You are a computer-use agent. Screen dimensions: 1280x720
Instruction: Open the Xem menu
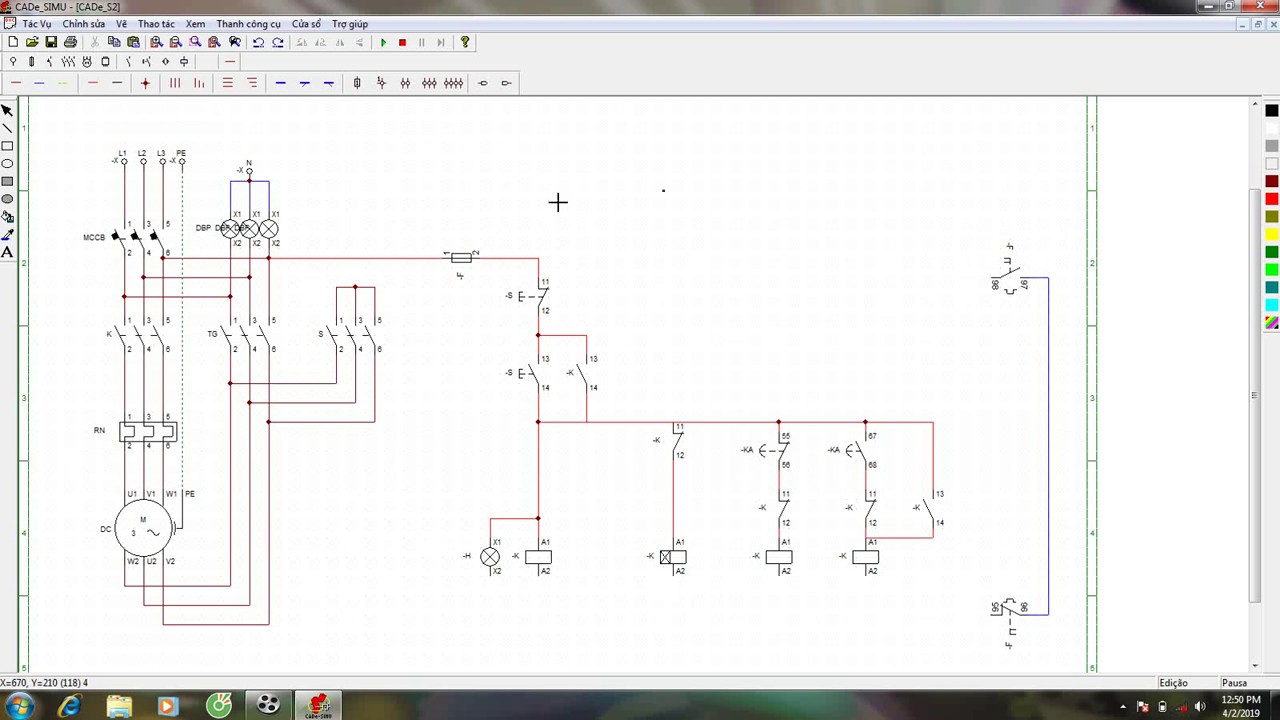pyautogui.click(x=195, y=24)
